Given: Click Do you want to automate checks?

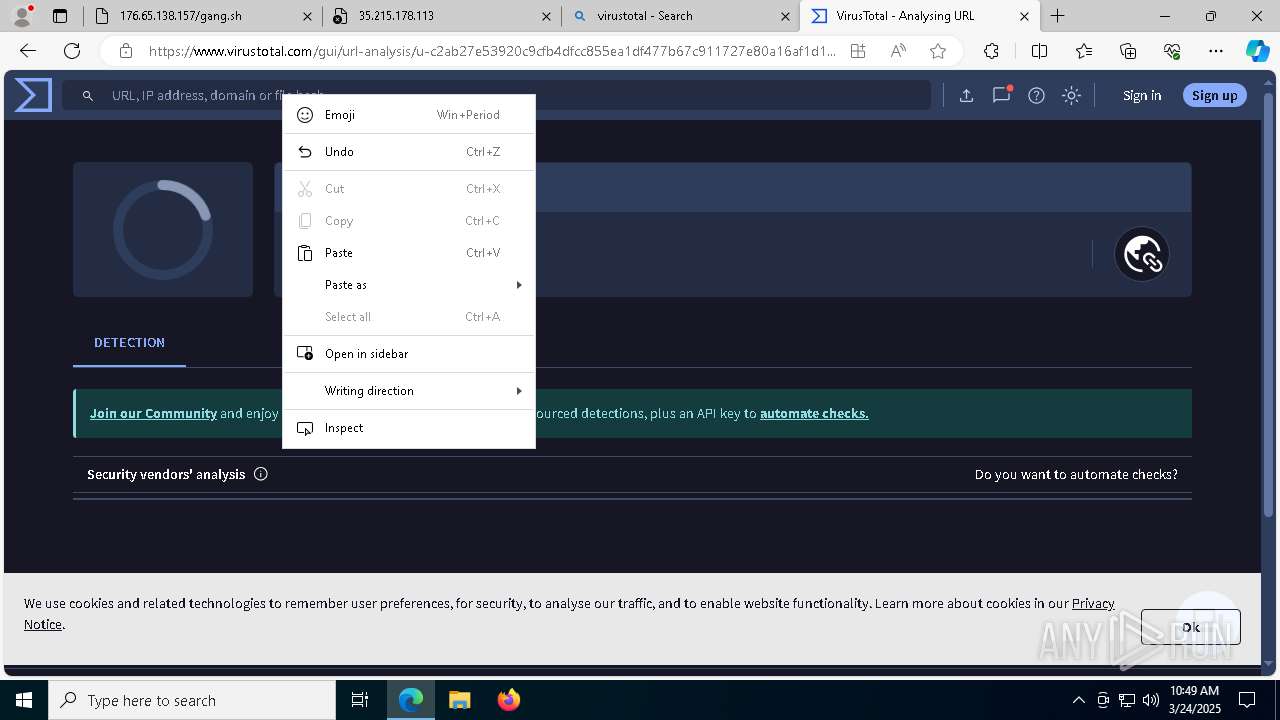Looking at the screenshot, I should [1076, 474].
